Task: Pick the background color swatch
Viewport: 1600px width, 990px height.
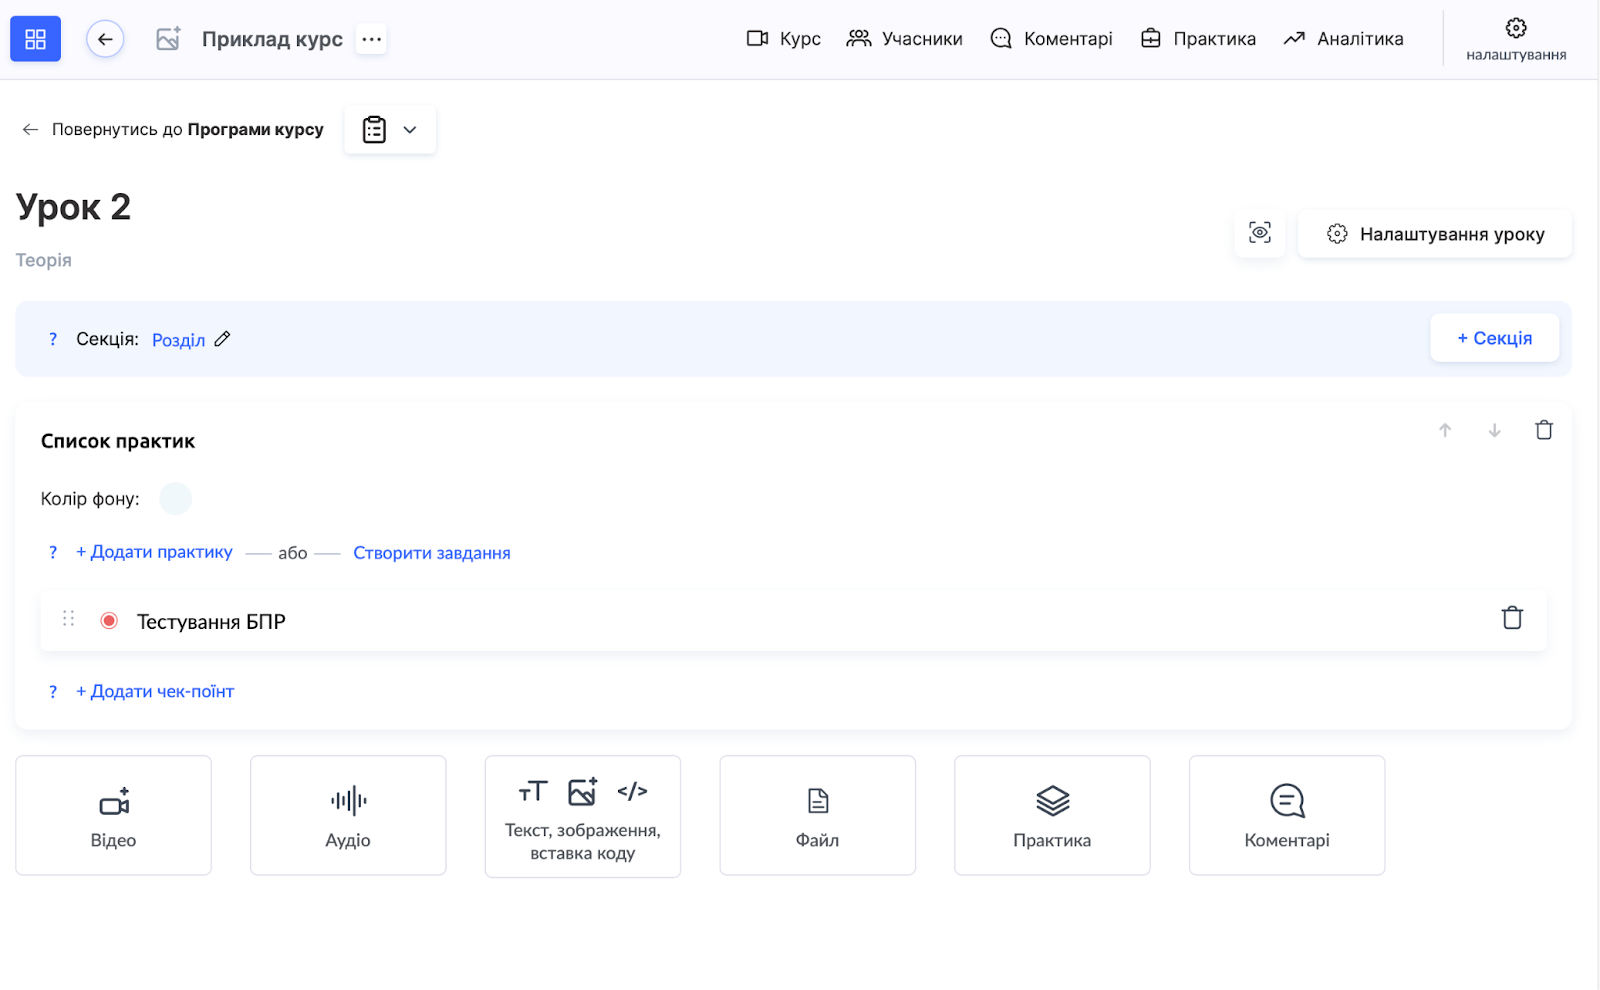Action: click(x=175, y=498)
